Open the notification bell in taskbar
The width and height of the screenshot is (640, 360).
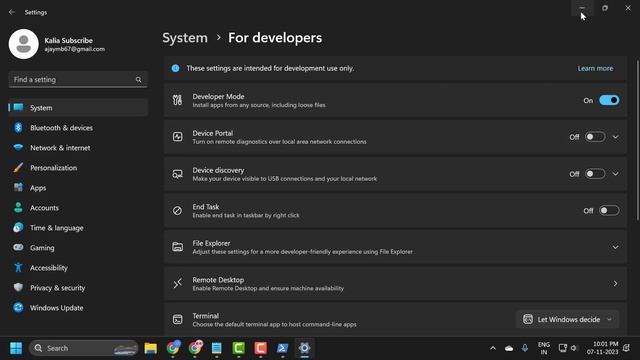tap(627, 348)
